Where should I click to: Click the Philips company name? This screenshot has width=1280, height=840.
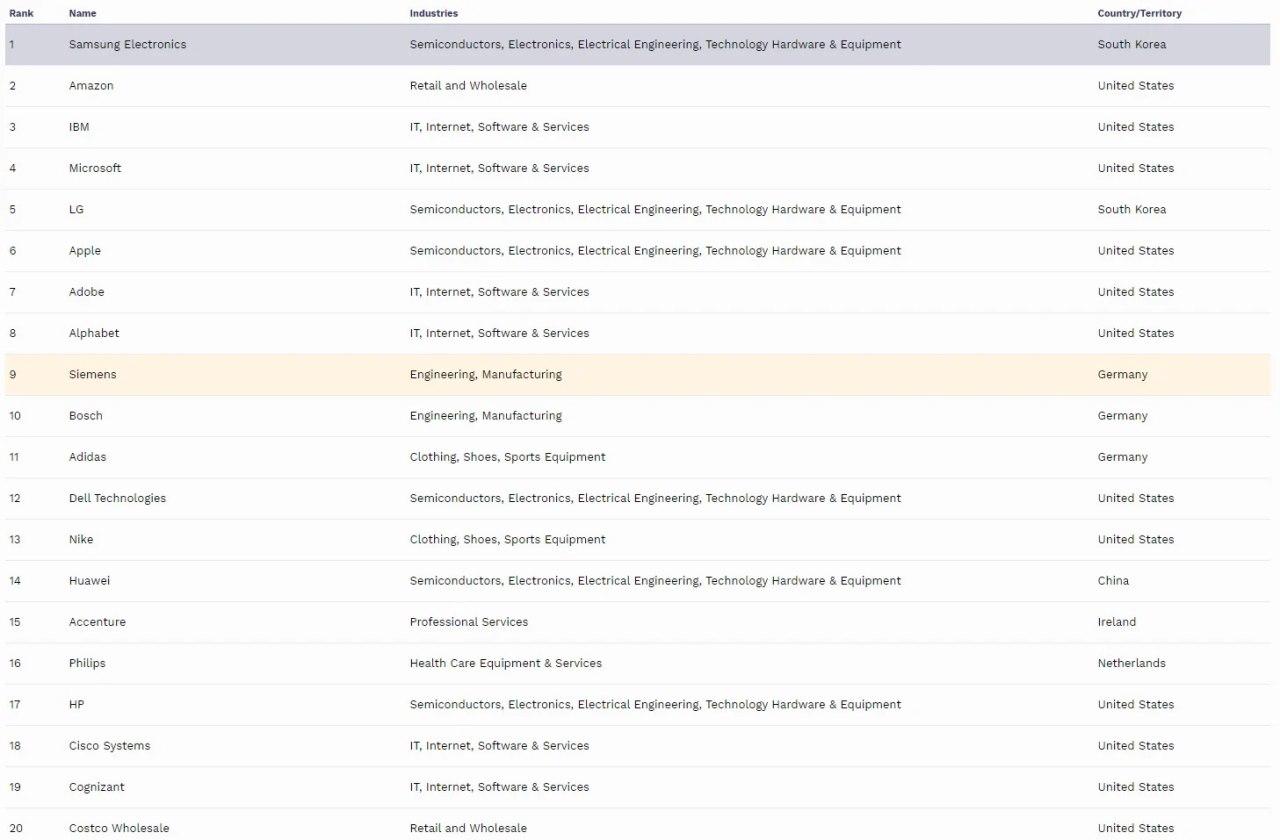click(87, 663)
